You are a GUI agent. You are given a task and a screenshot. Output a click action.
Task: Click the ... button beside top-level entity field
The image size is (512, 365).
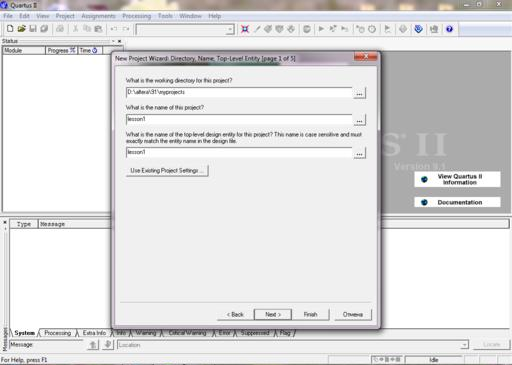click(359, 153)
